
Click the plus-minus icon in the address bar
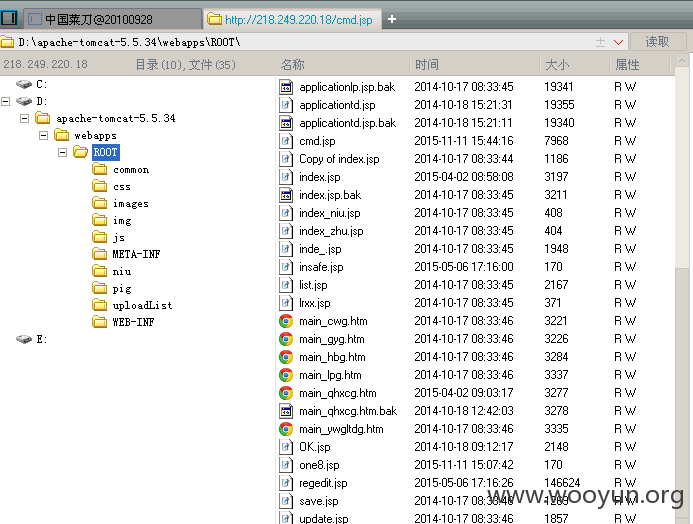[x=600, y=42]
